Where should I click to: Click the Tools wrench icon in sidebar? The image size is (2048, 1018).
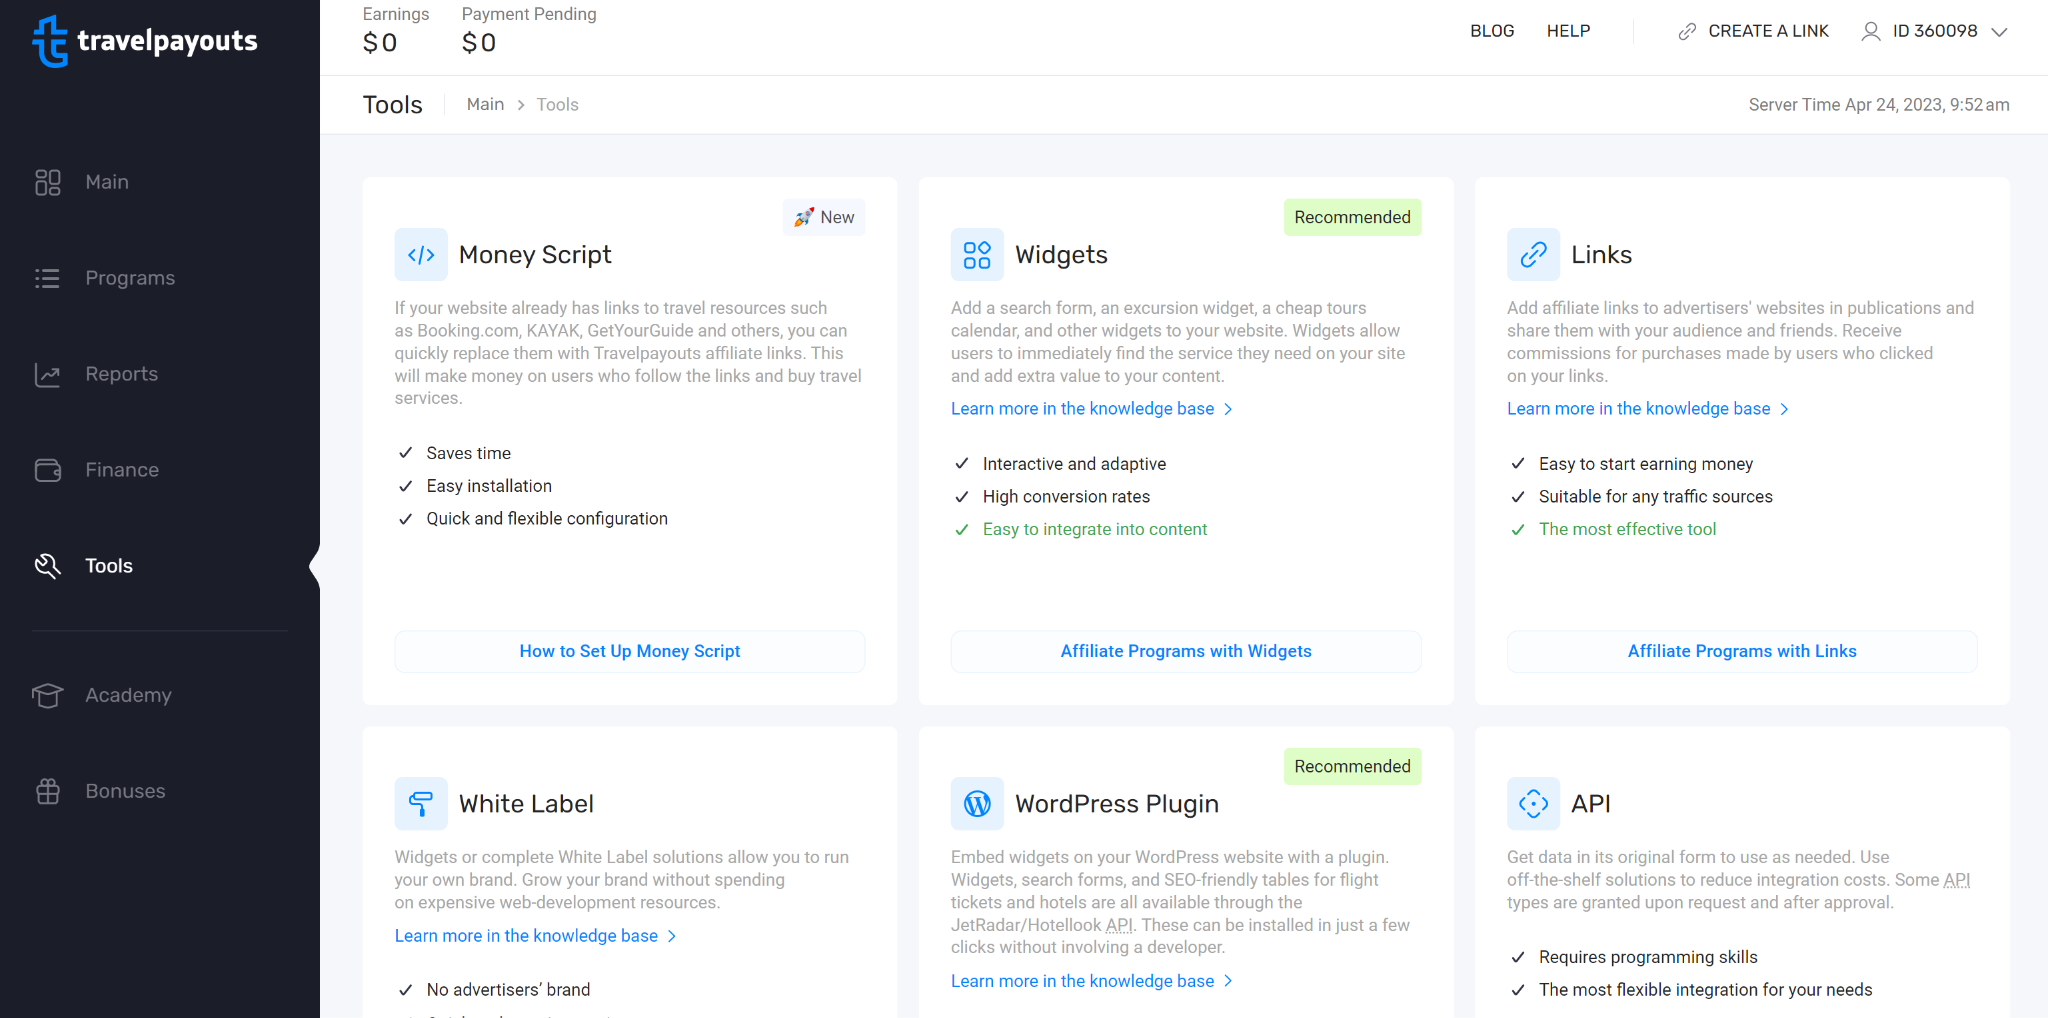point(48,566)
